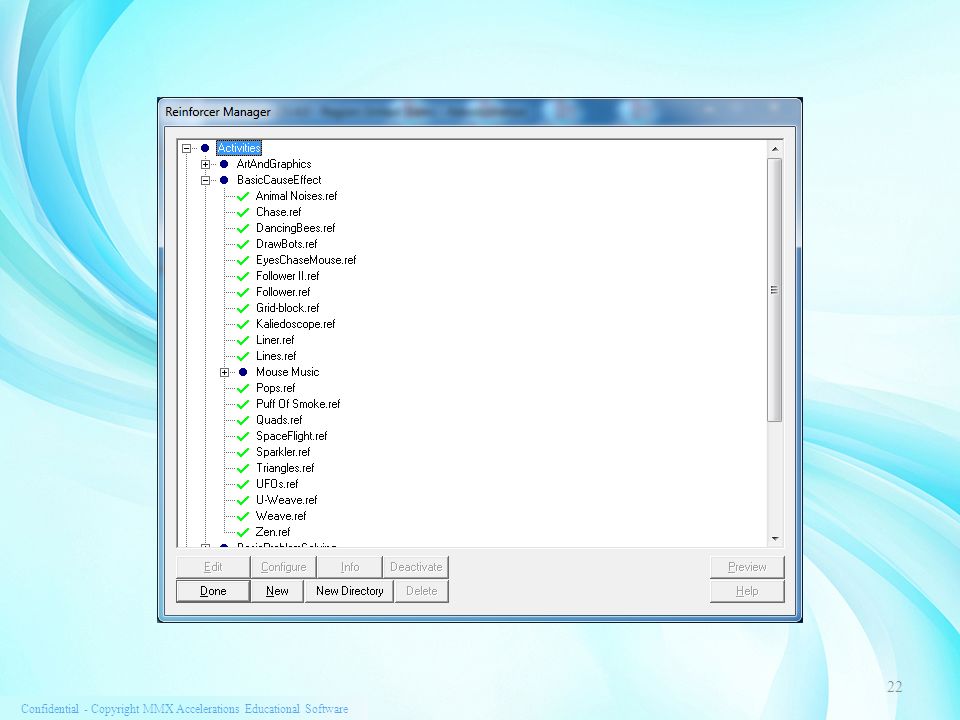Expand the ArtAndGraphics folder
This screenshot has width=960, height=720.
(206, 164)
